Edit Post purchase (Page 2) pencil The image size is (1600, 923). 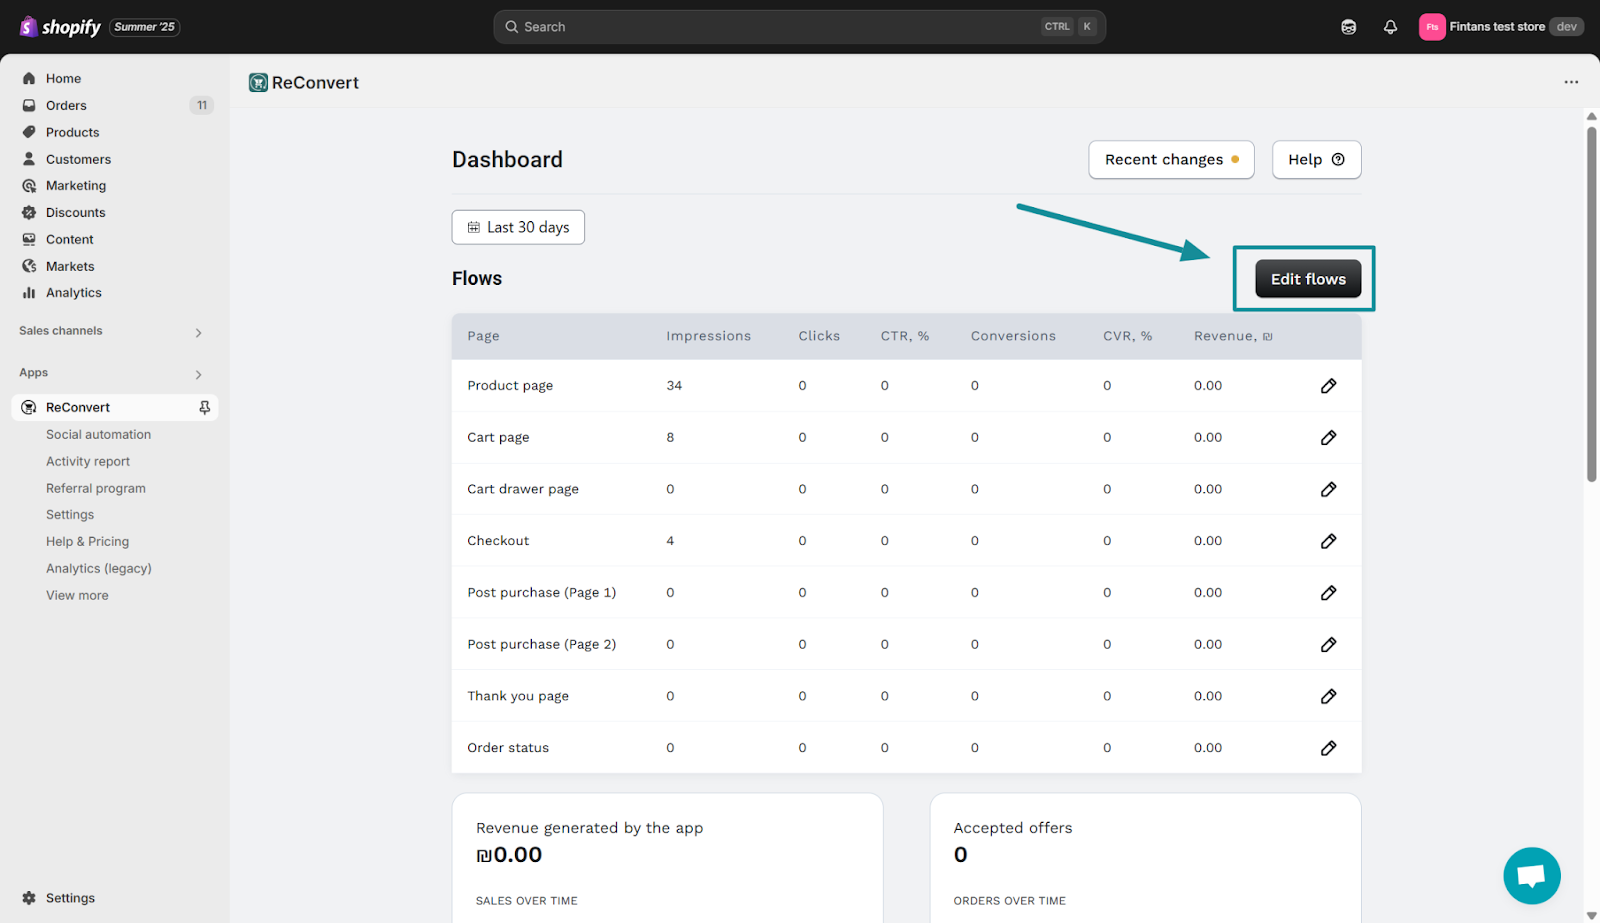point(1328,645)
